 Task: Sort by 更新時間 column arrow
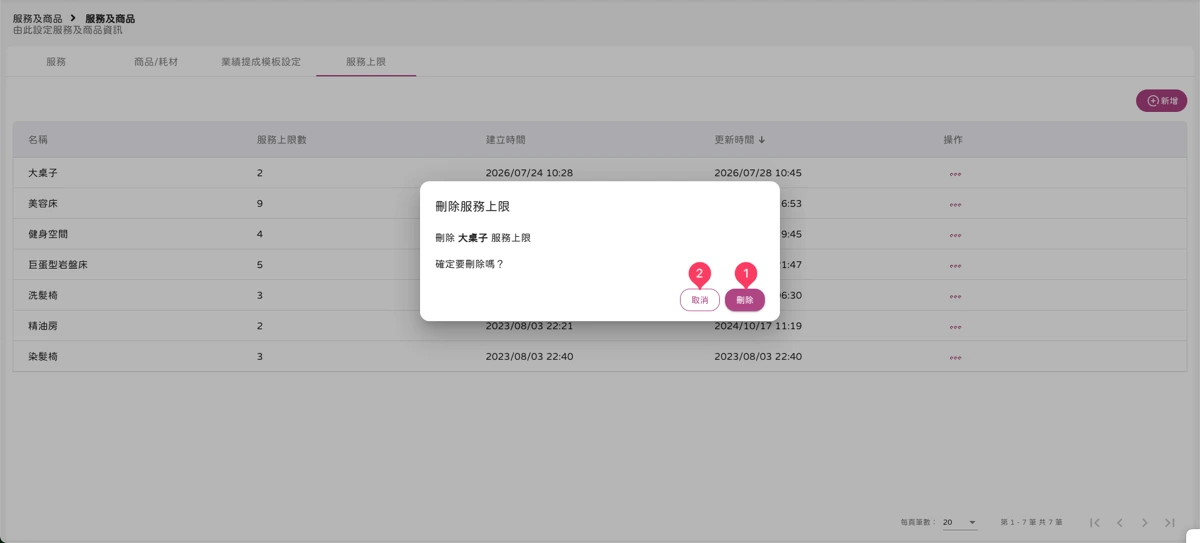(x=762, y=140)
